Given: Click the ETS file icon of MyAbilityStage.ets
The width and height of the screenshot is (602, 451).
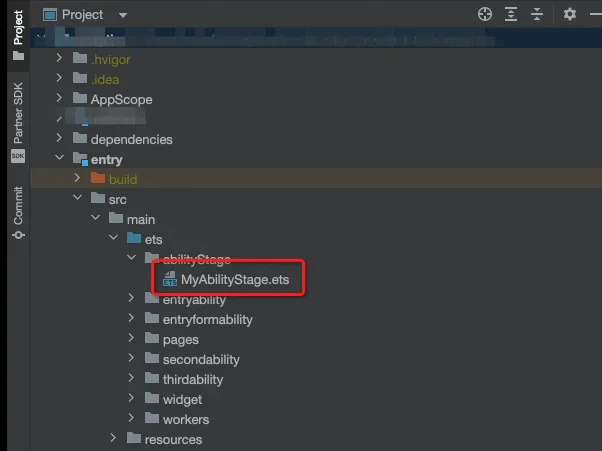Looking at the screenshot, I should (x=169, y=279).
